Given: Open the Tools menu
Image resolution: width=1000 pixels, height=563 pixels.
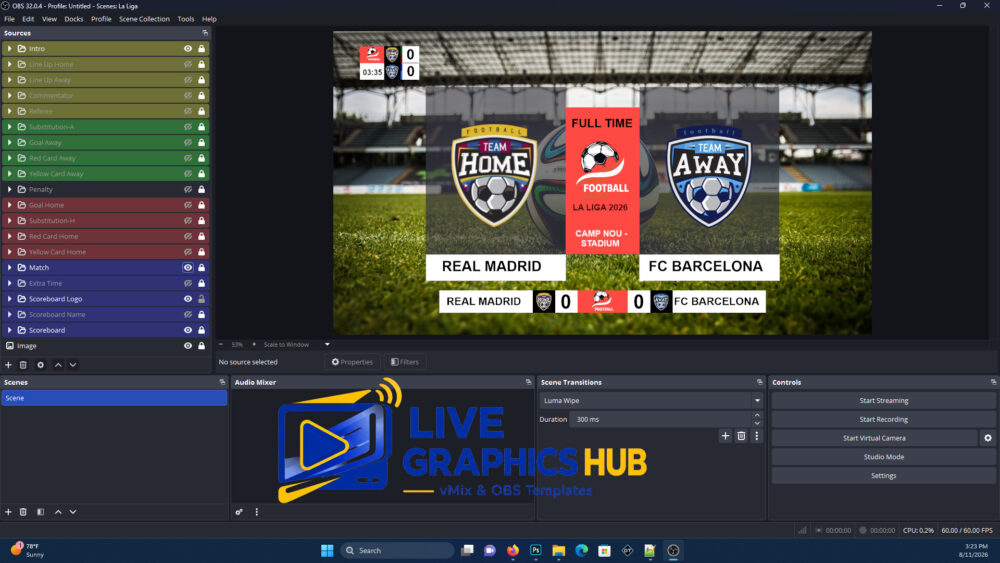Looking at the screenshot, I should point(186,19).
